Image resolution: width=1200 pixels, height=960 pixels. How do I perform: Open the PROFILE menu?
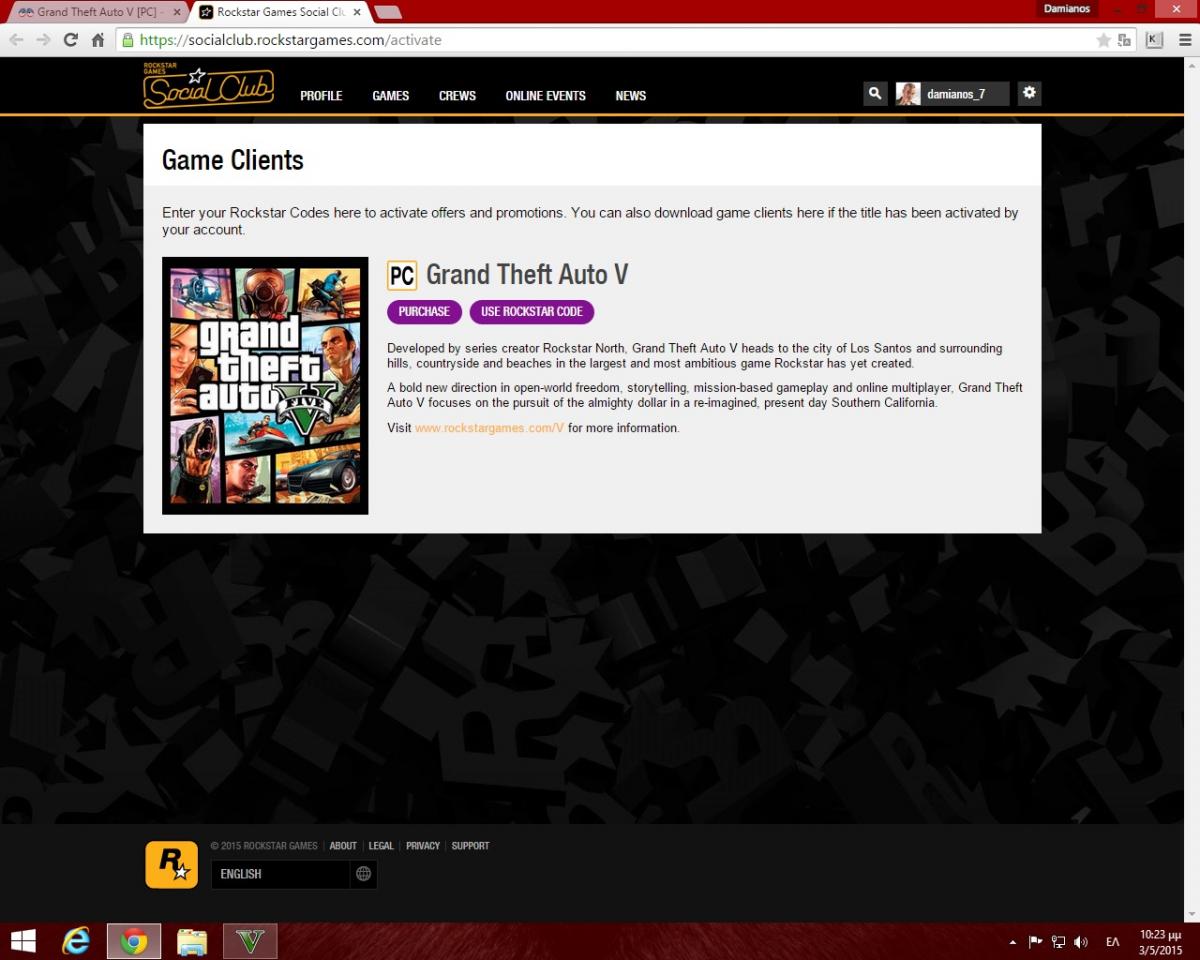(321, 96)
